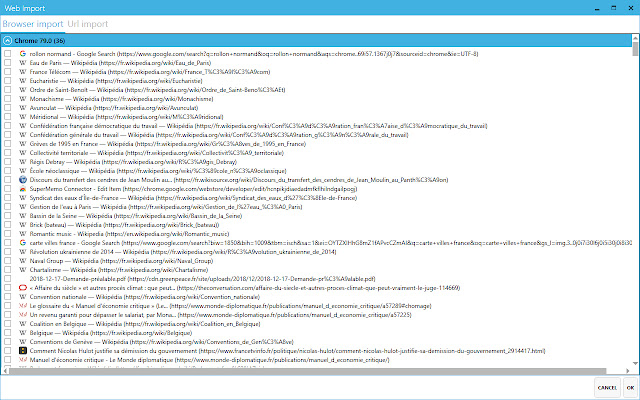Image resolution: width=640 pixels, height=400 pixels.
Task: Click Syndicat des eaux d'Île-de-France entry
Action: tap(193, 198)
